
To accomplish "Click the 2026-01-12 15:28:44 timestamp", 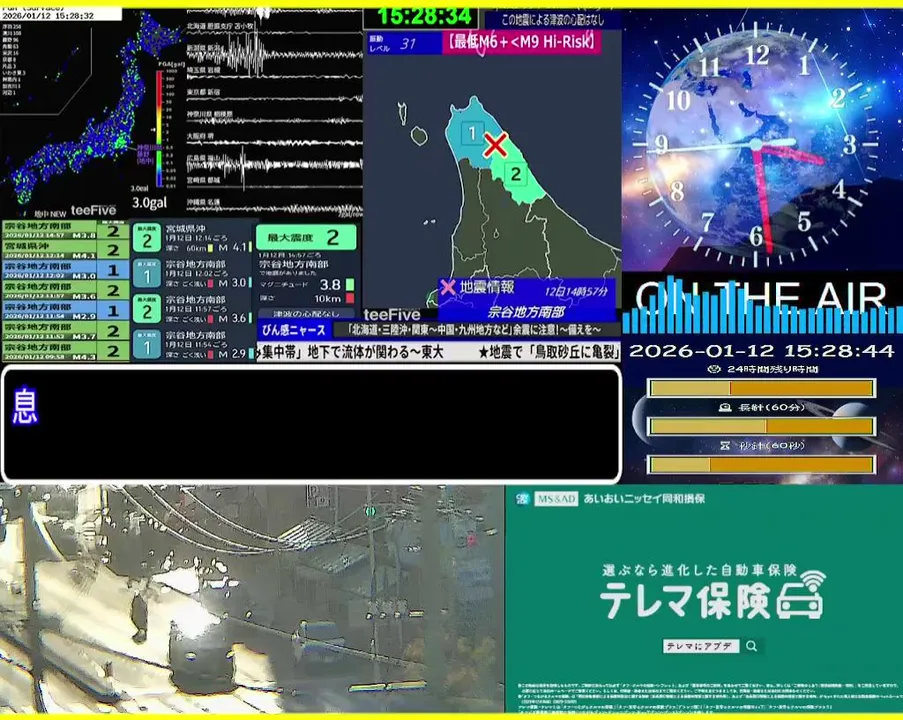I will click(x=762, y=351).
